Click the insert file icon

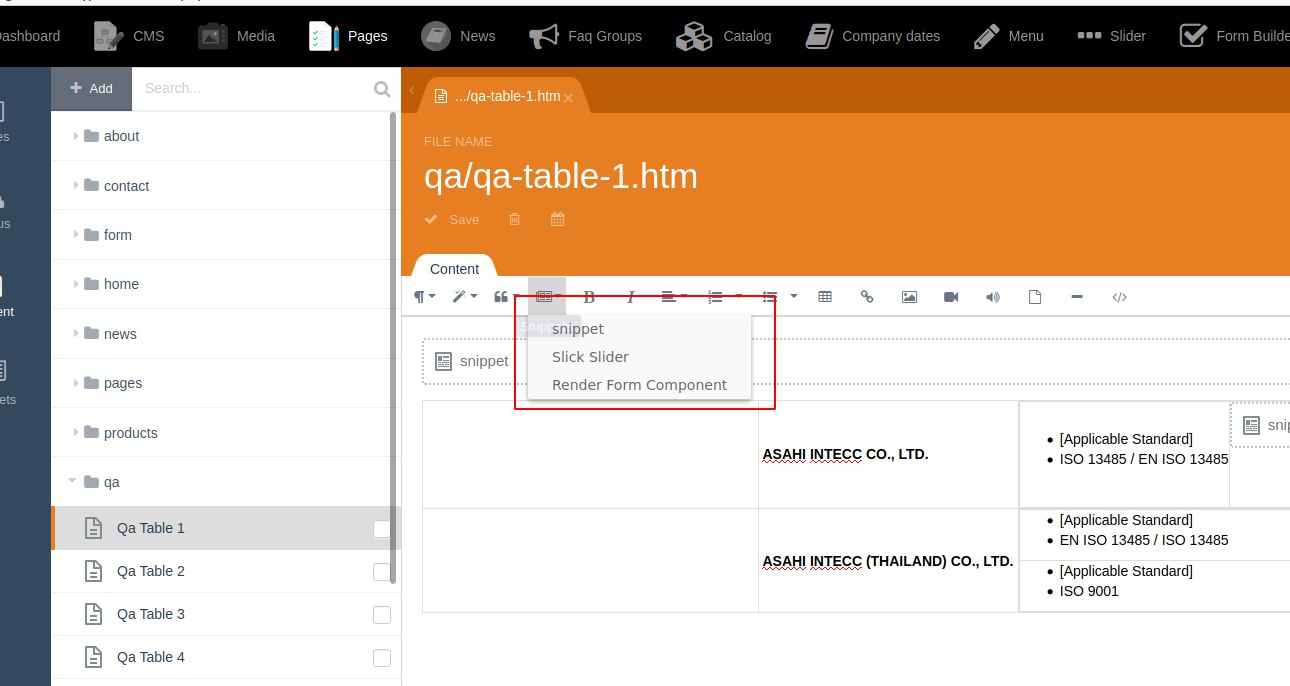tap(1035, 297)
